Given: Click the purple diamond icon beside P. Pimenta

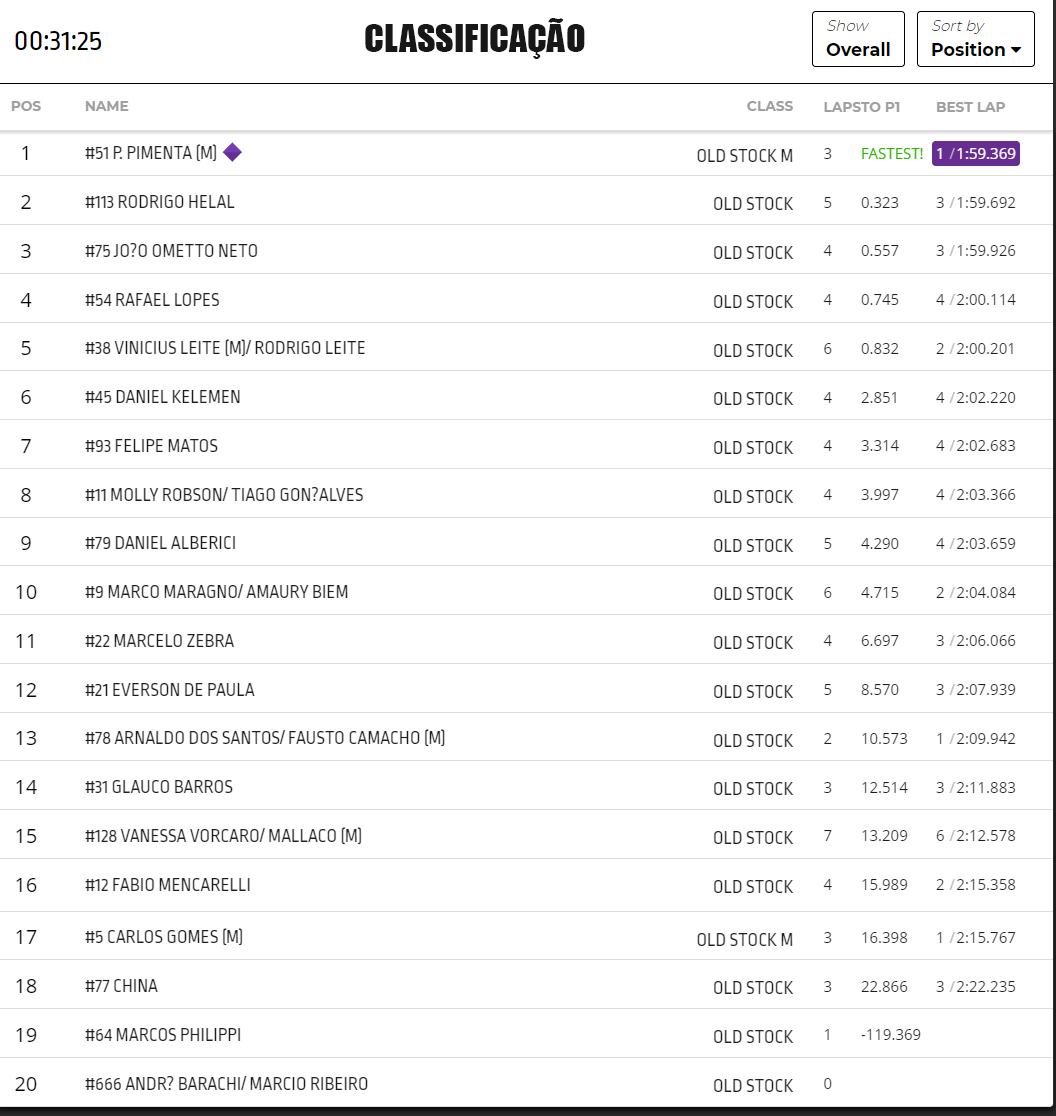Looking at the screenshot, I should click(x=232, y=152).
